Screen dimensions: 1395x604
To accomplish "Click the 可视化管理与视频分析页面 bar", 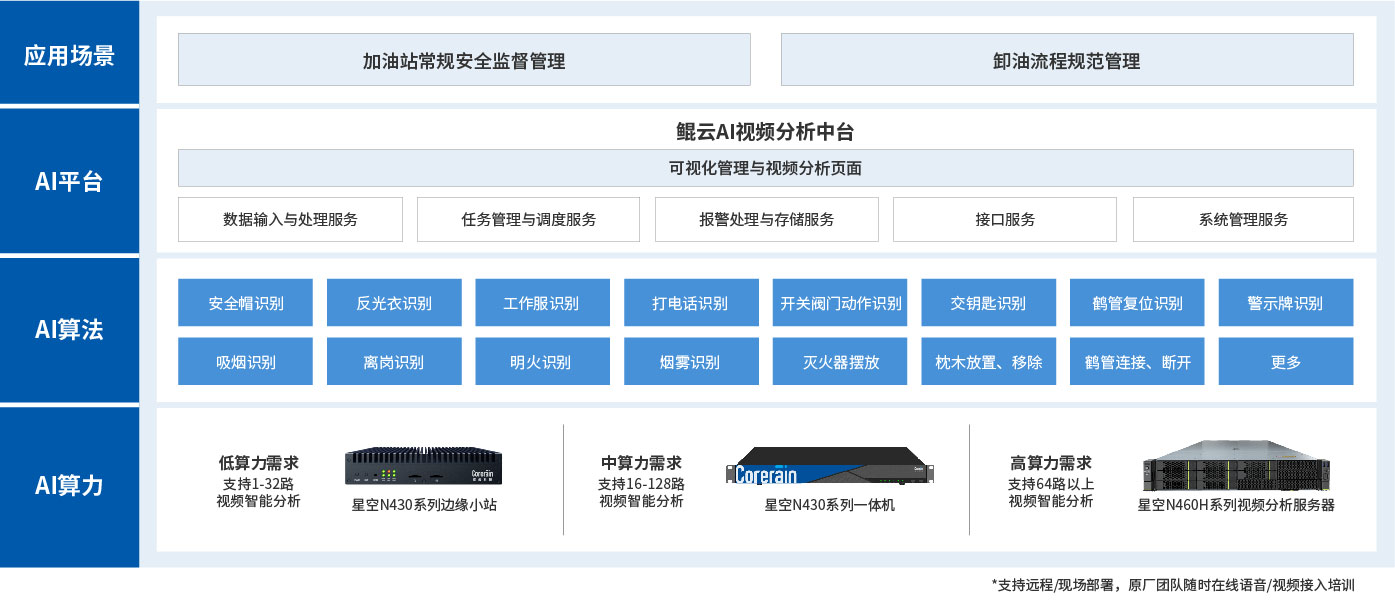I will click(x=766, y=169).
